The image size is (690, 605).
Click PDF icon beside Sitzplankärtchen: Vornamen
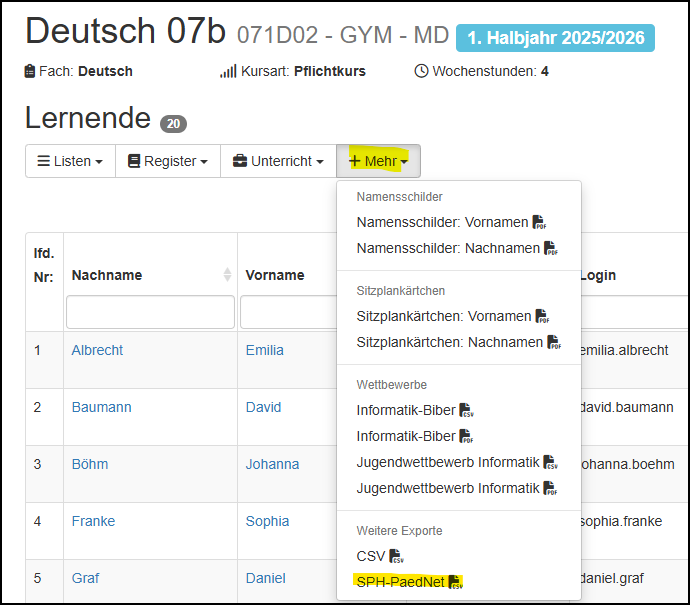pos(541,316)
